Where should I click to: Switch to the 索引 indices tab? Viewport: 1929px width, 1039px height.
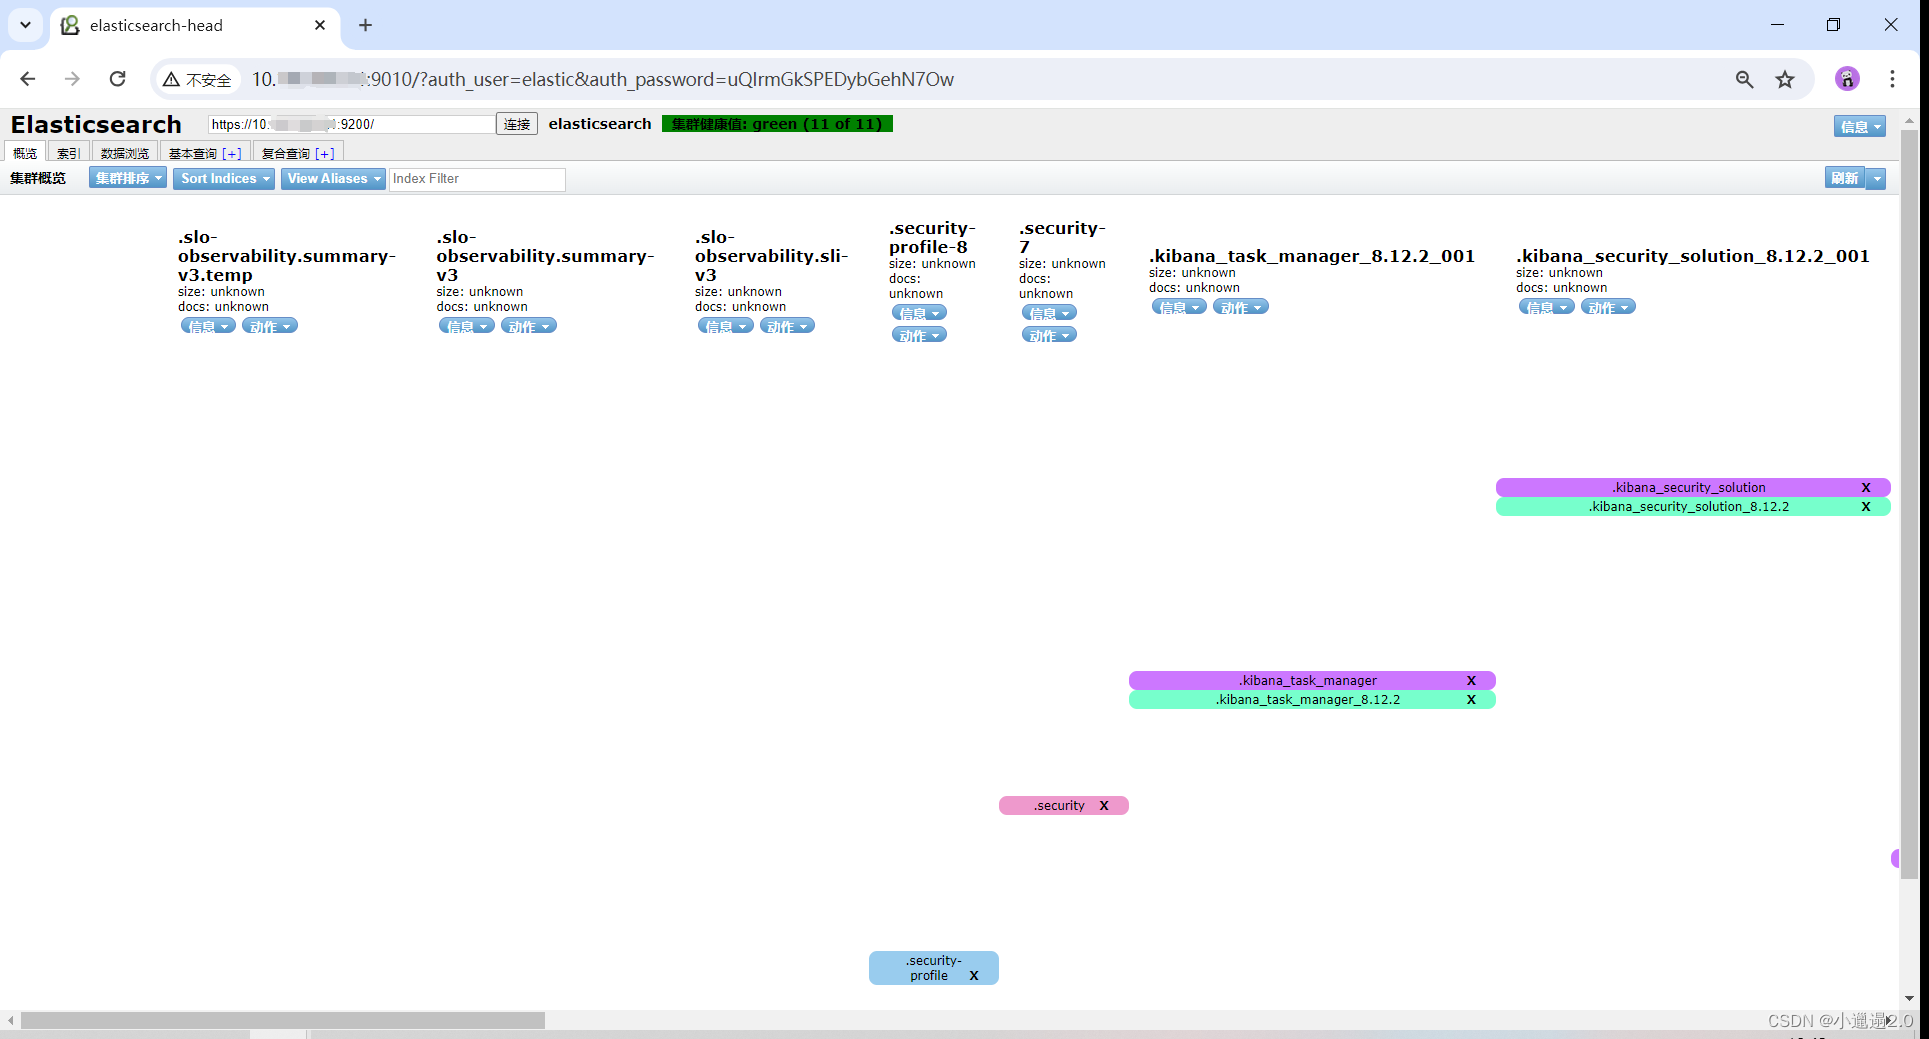click(68, 153)
